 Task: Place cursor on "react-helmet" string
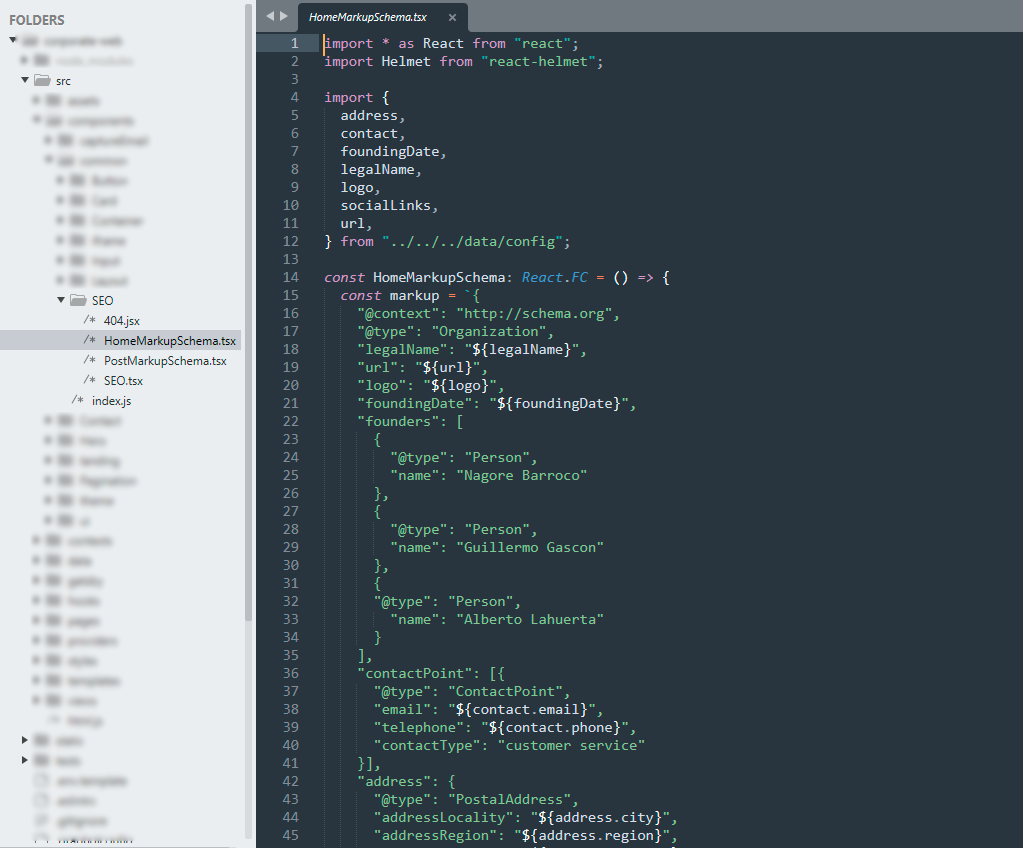tap(538, 61)
